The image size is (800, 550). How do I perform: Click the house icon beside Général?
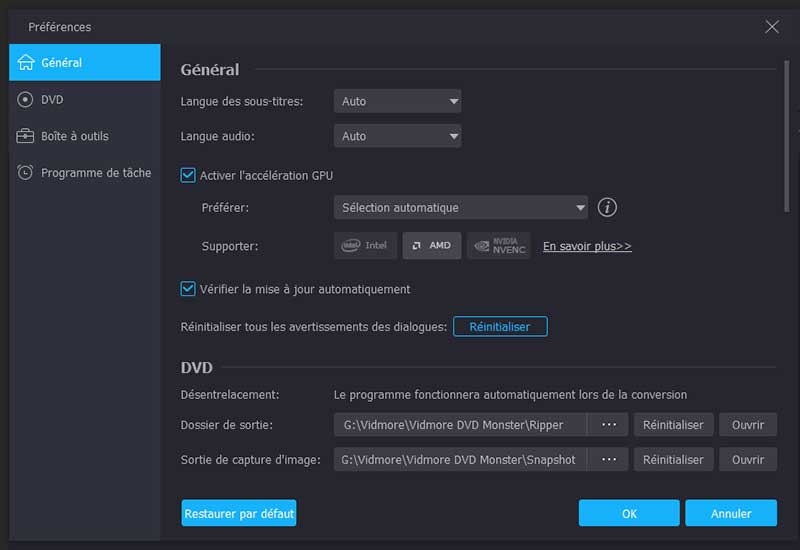tap(26, 63)
